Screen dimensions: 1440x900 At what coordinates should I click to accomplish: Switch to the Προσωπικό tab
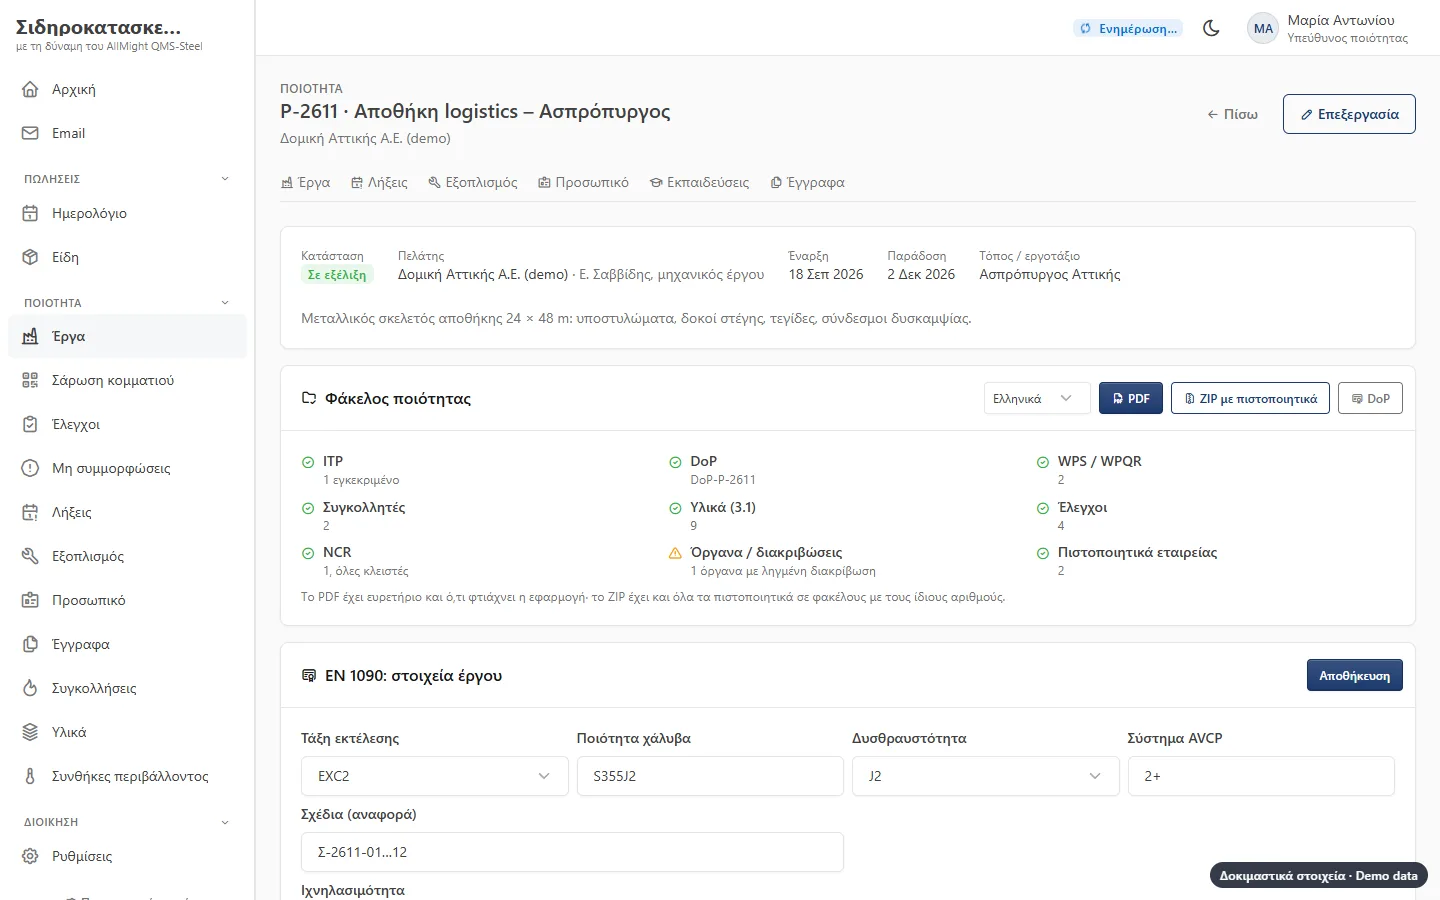point(583,182)
